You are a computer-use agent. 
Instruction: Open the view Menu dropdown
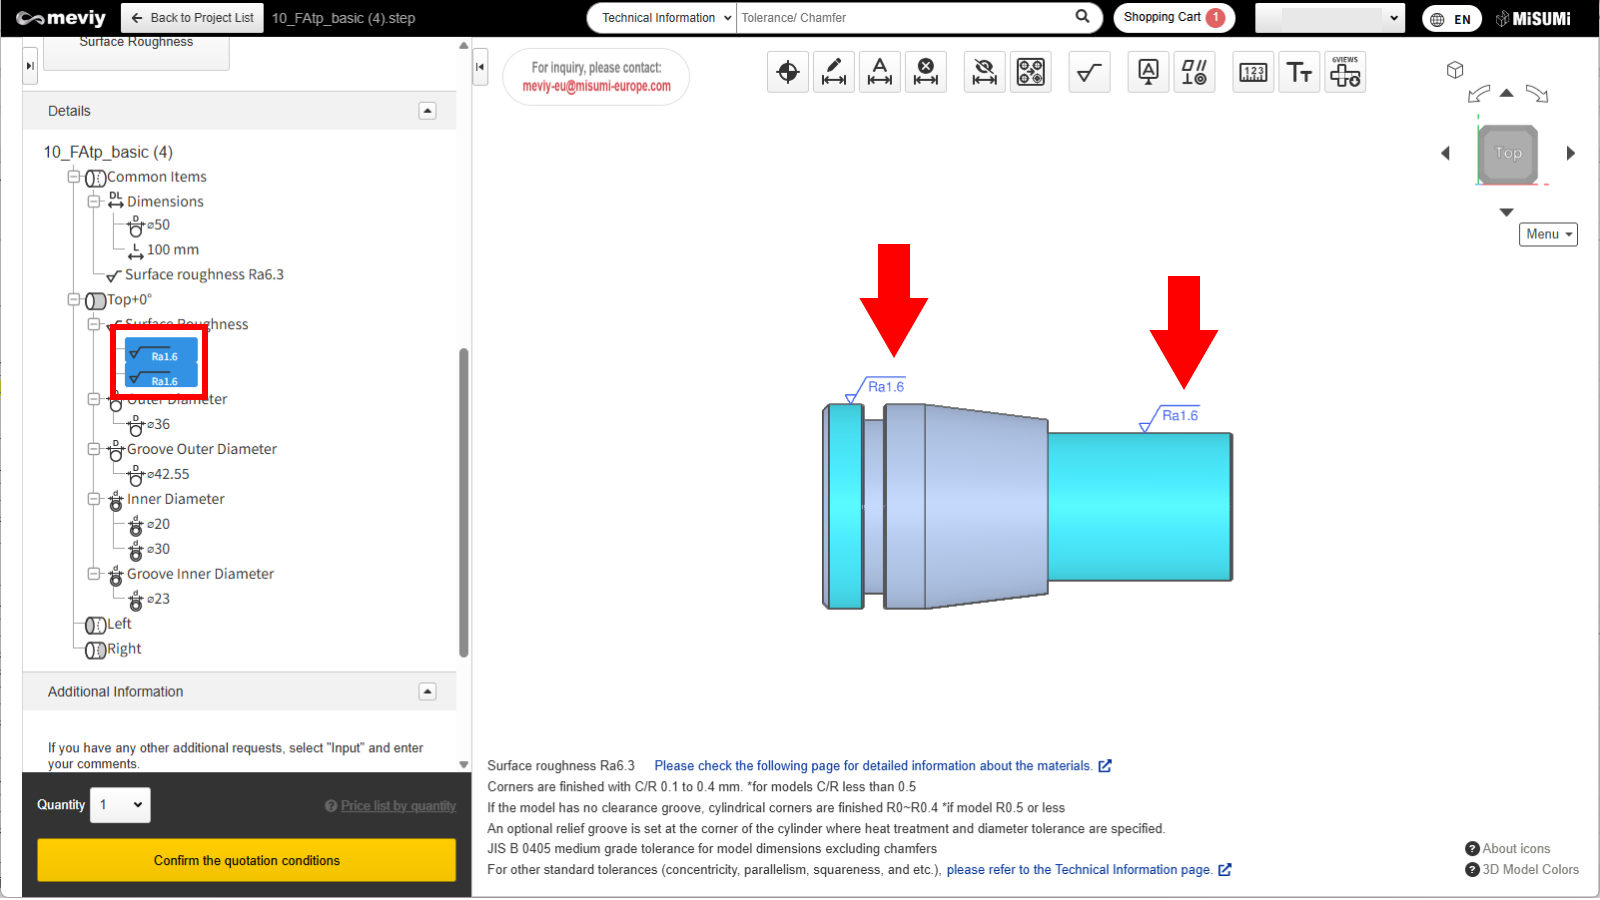(x=1548, y=234)
